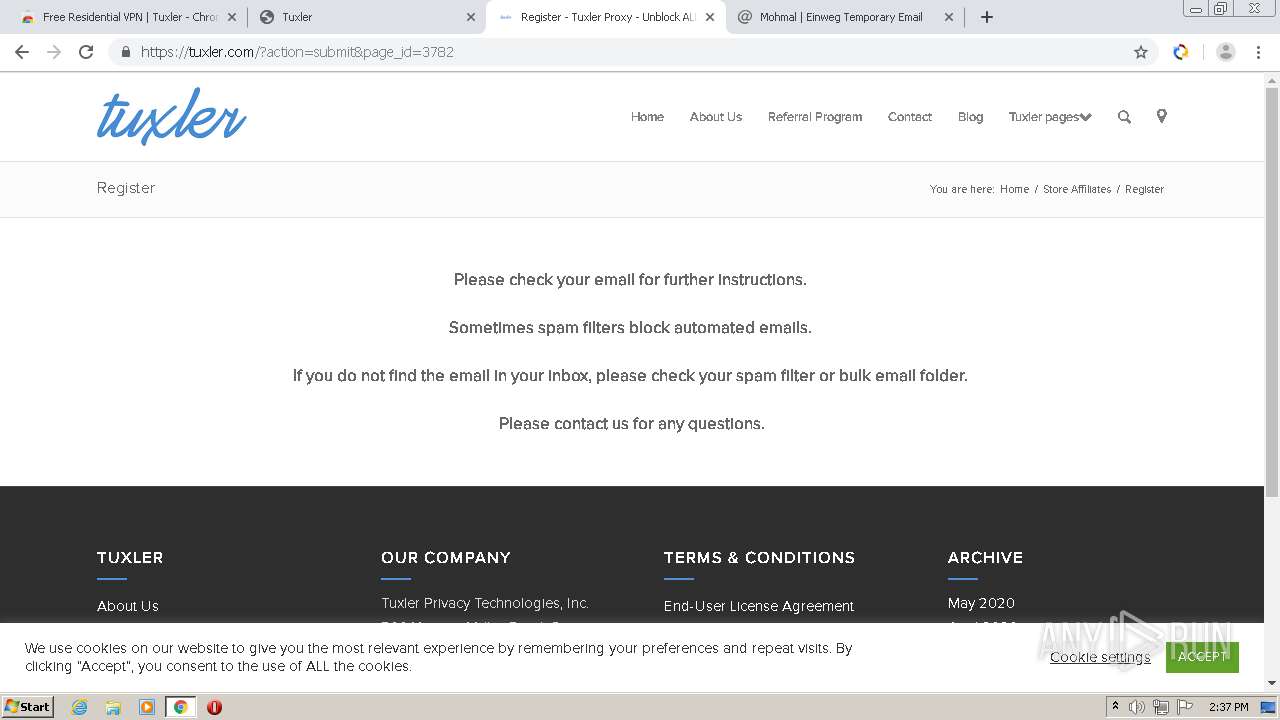Show hidden tray icons arrow
Screen dimensions: 1280x720
pyautogui.click(x=1115, y=706)
